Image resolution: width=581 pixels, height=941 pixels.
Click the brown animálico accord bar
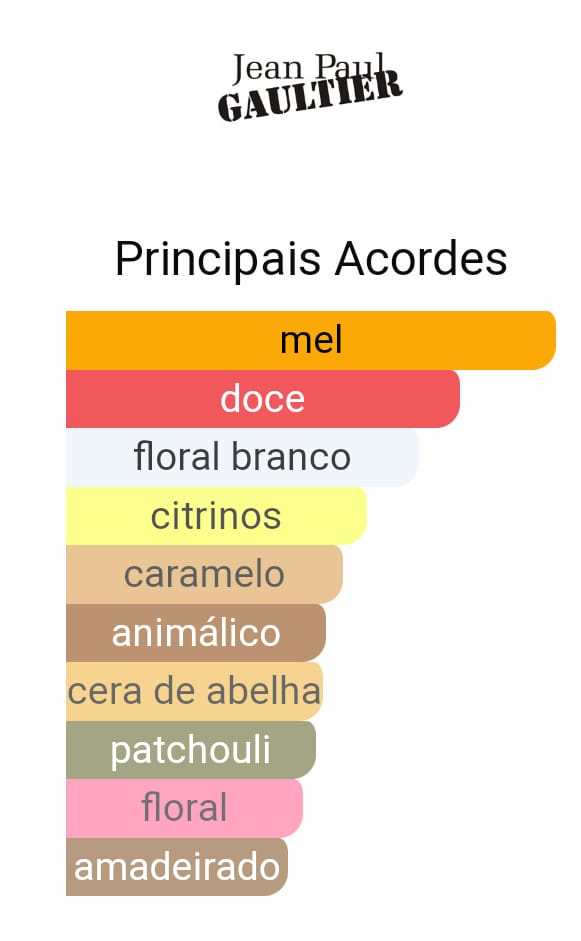tap(196, 633)
